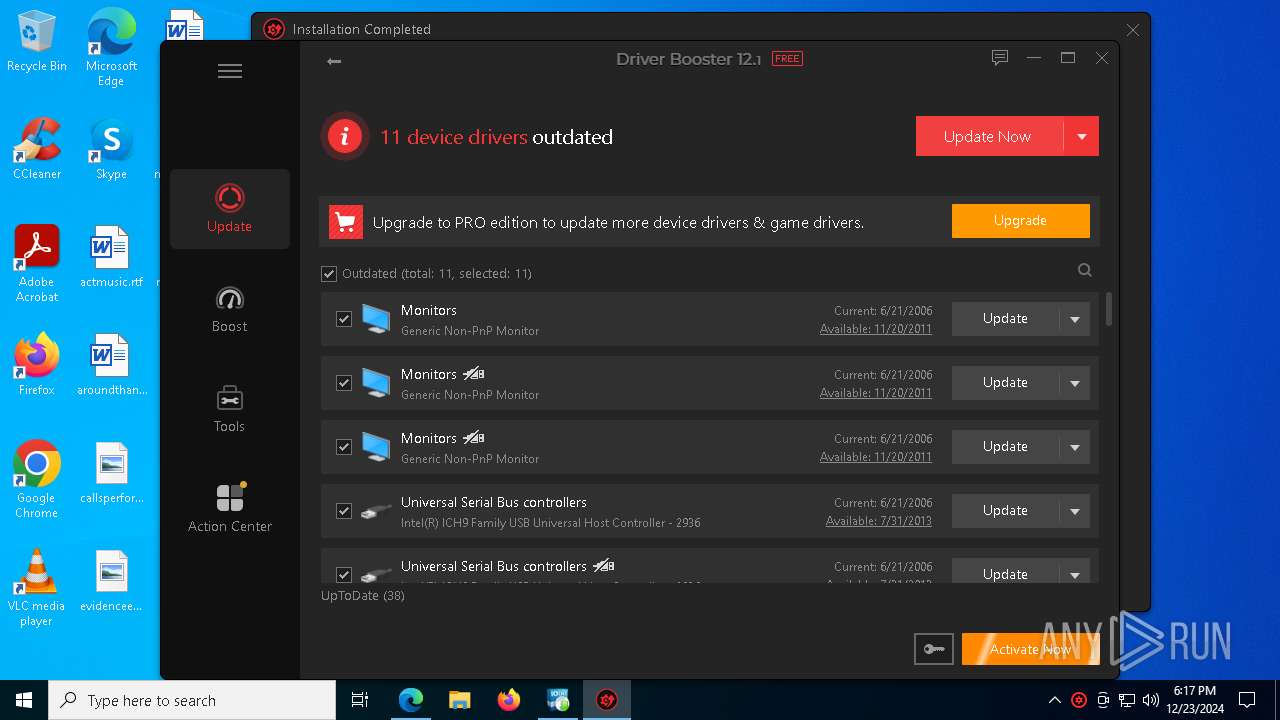Viewport: 1280px width, 720px height.
Task: Go back with the arrow icon
Action: (334, 61)
